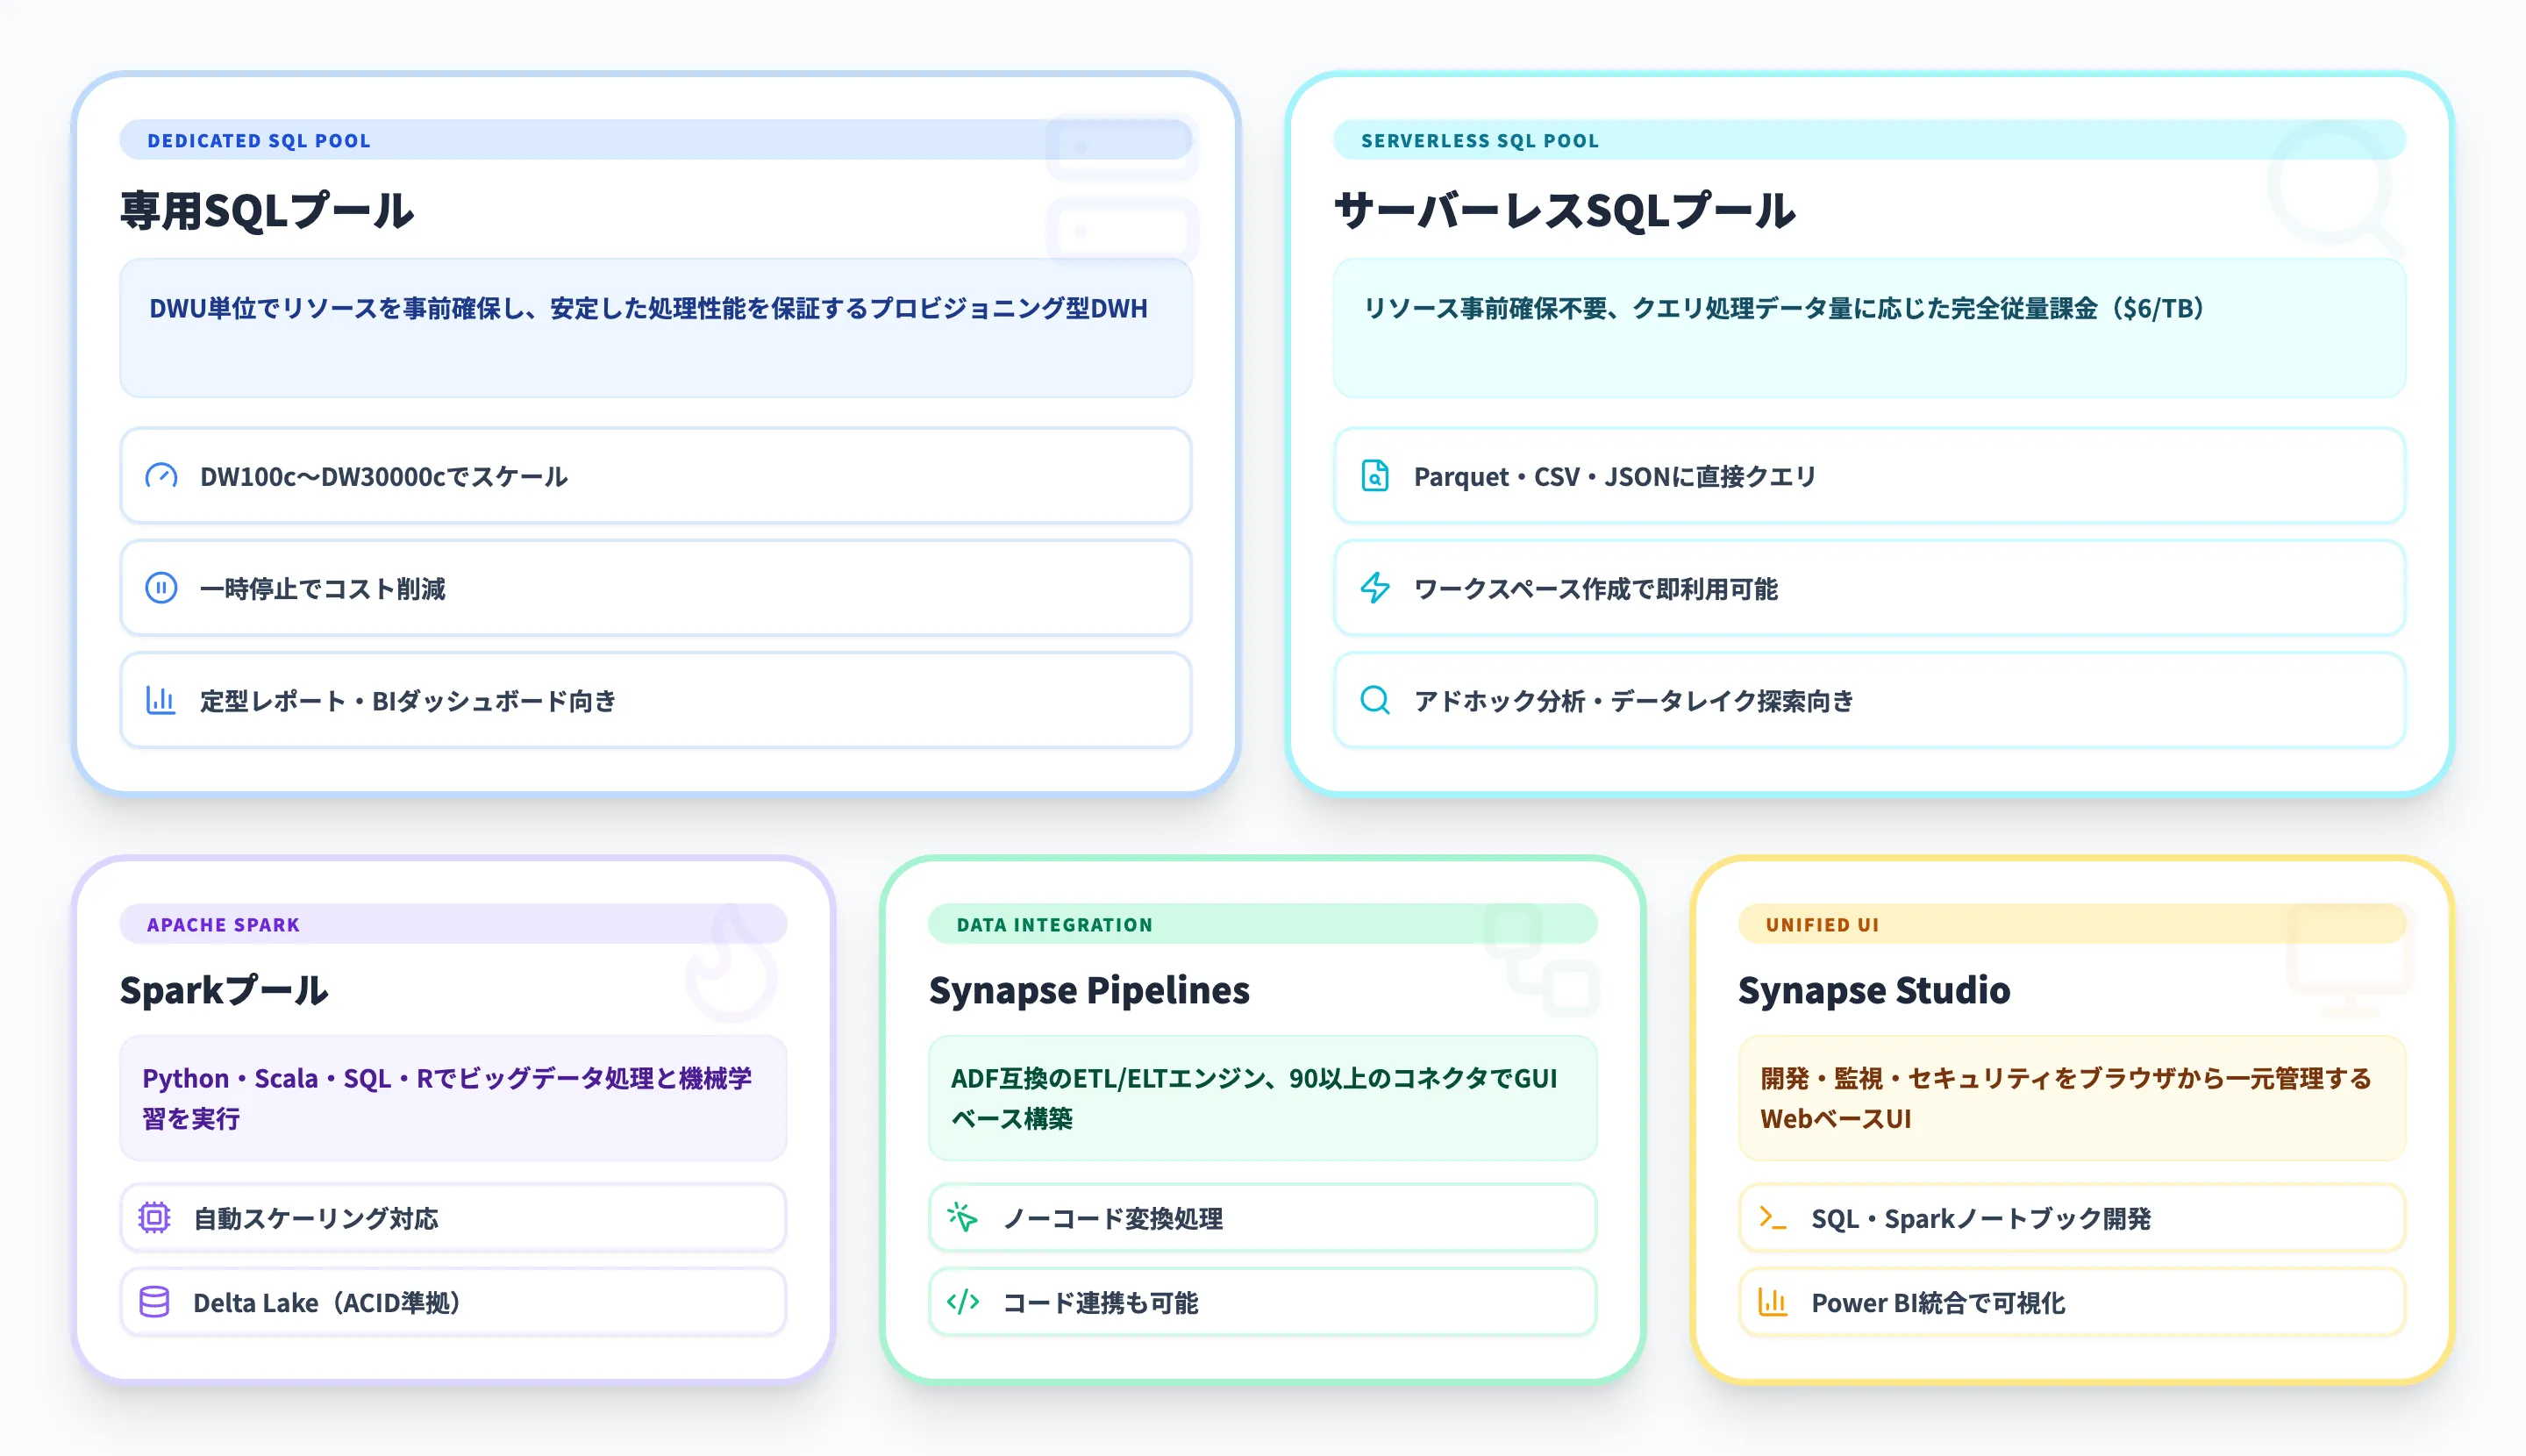Screen dimensions: 2526x1456
Task: Click the DW100c〜DW30000cでスケール text
Action: [x=384, y=477]
